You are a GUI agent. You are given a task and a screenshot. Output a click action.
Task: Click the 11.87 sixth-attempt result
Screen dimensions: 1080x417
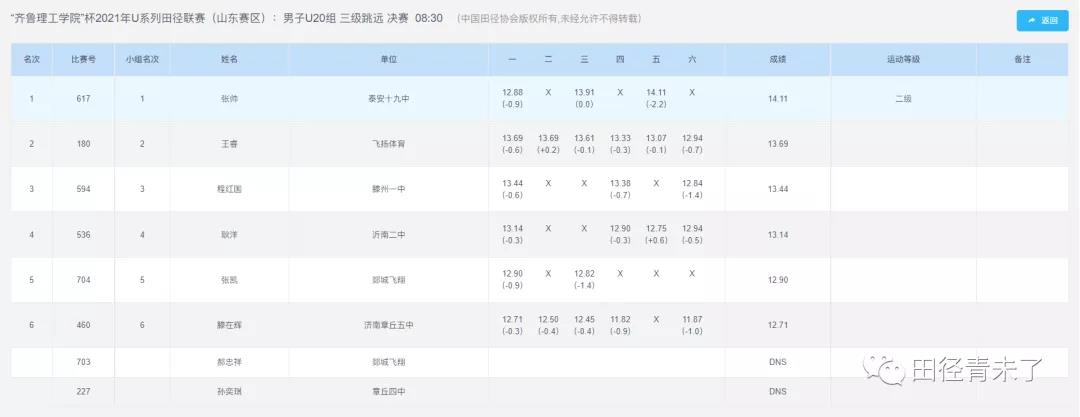click(x=692, y=319)
